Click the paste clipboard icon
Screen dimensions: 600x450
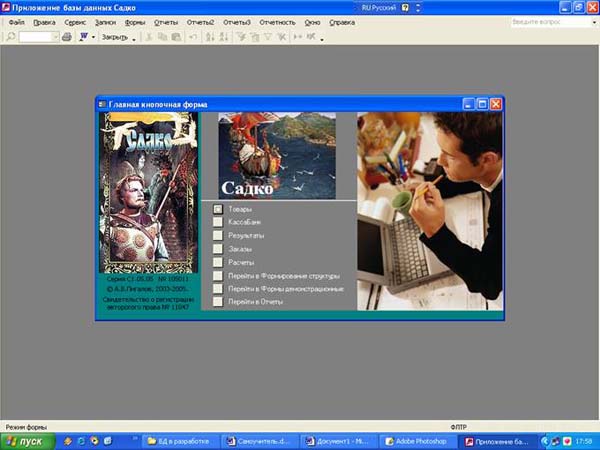176,37
